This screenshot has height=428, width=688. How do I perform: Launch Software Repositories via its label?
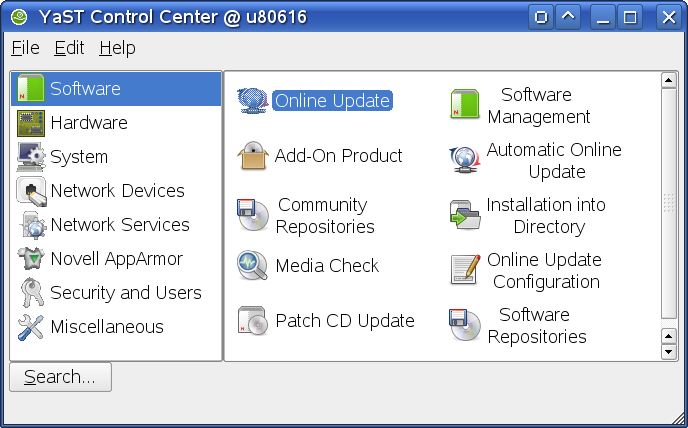pos(537,326)
